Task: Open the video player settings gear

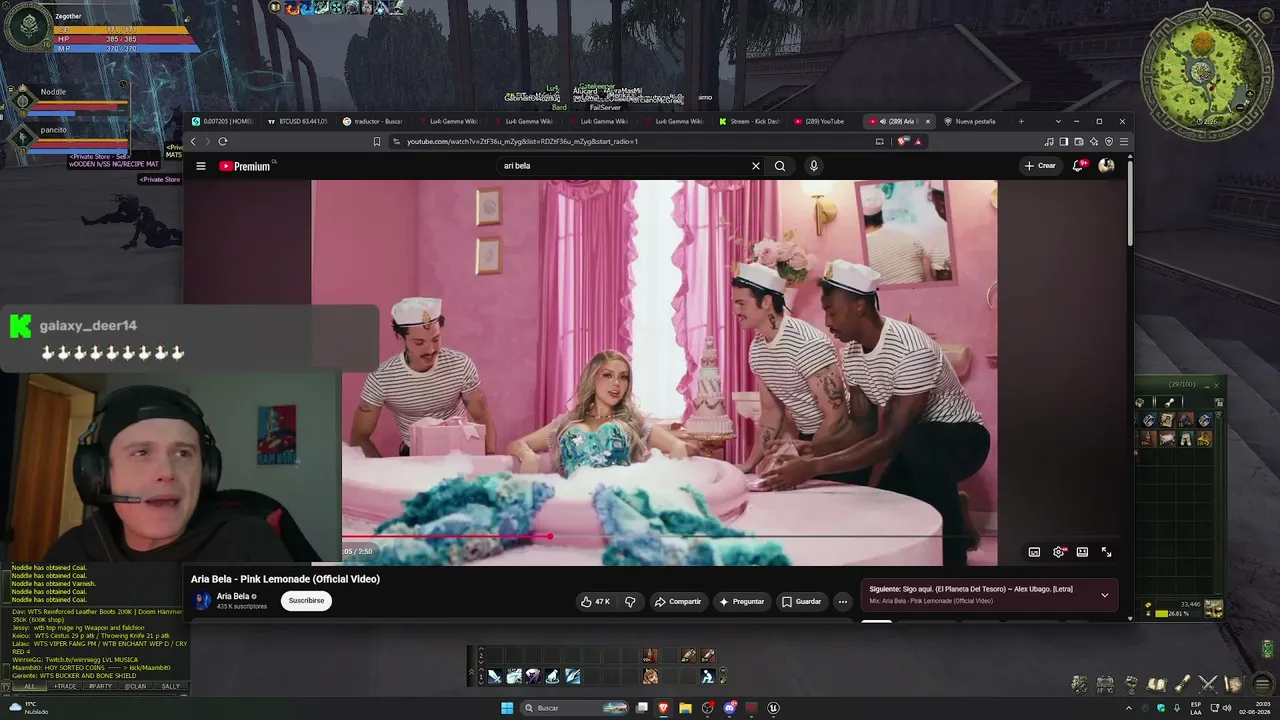Action: point(1059,552)
